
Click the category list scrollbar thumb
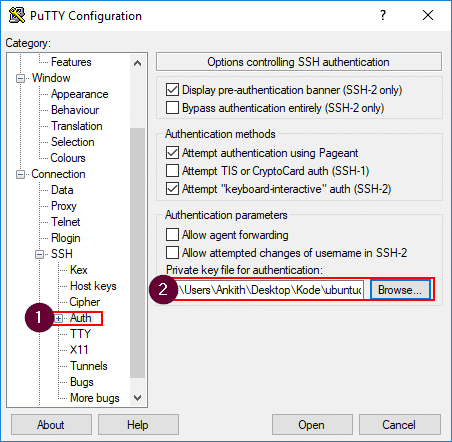[x=137, y=253]
